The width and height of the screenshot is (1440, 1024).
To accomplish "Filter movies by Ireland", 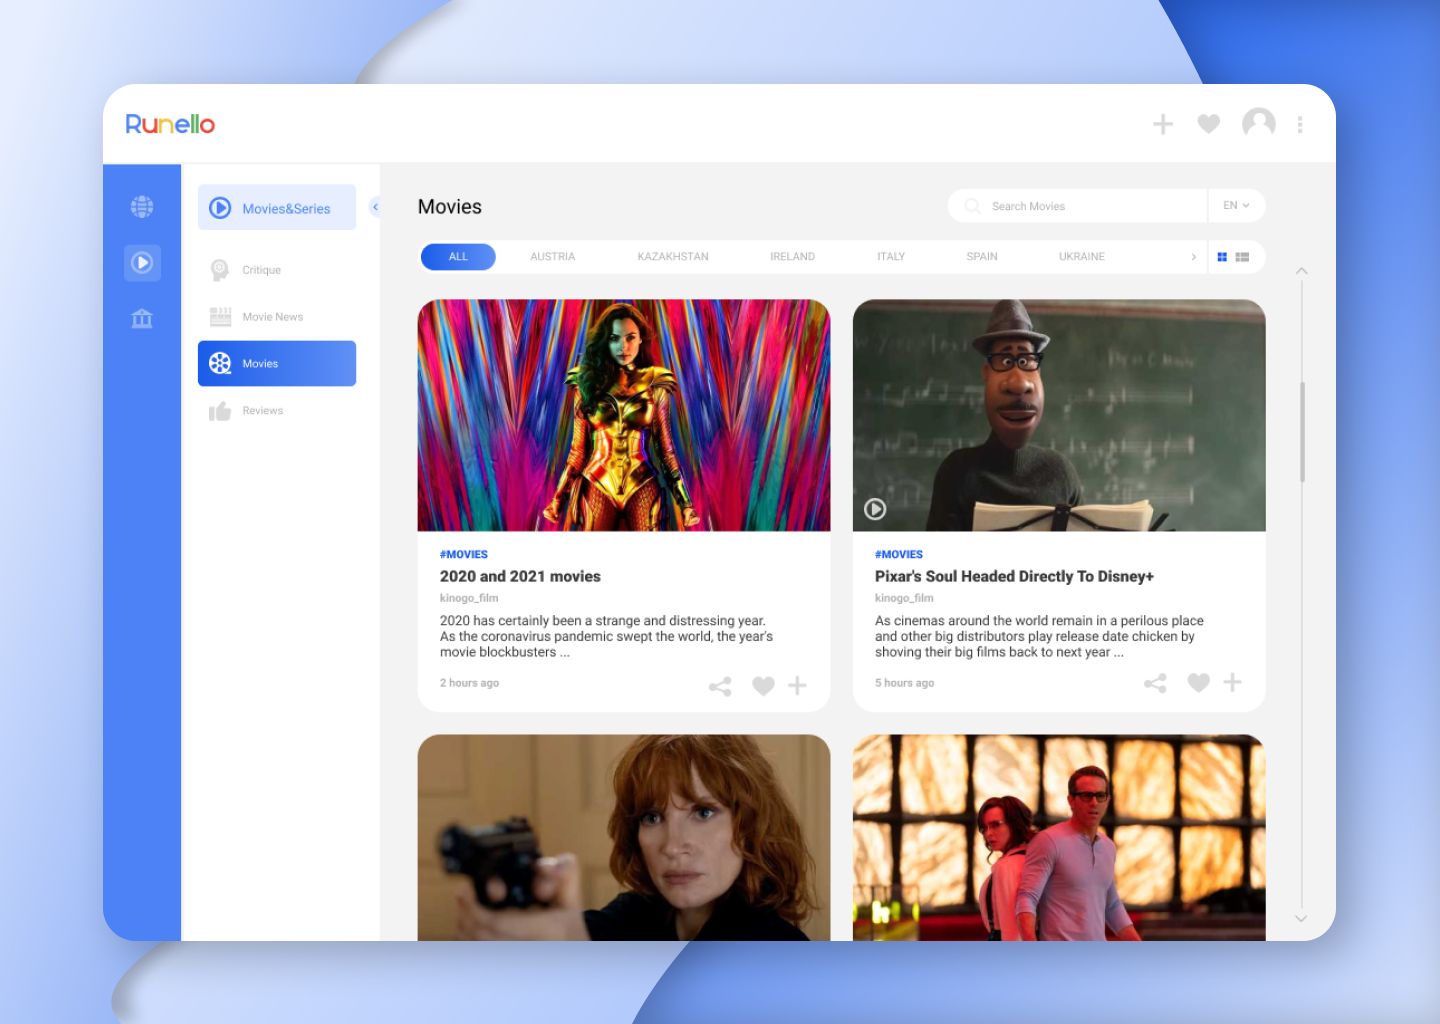I will 793,257.
